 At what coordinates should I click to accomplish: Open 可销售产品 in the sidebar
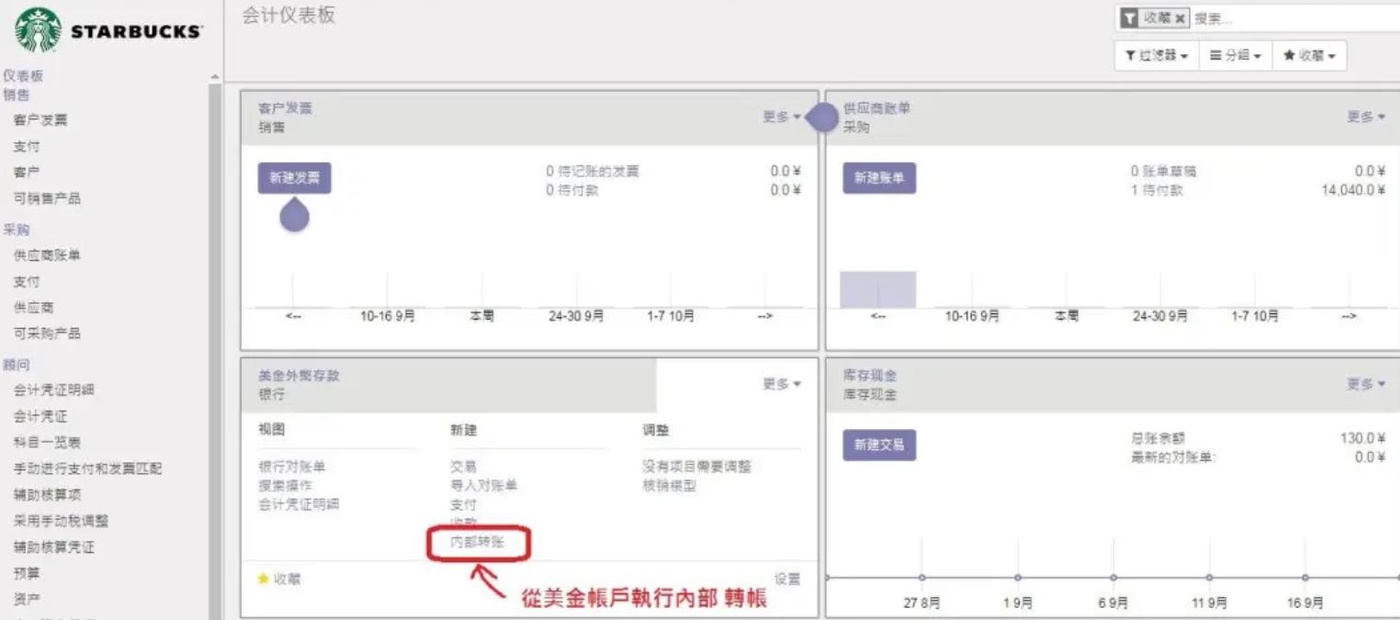pyautogui.click(x=47, y=198)
